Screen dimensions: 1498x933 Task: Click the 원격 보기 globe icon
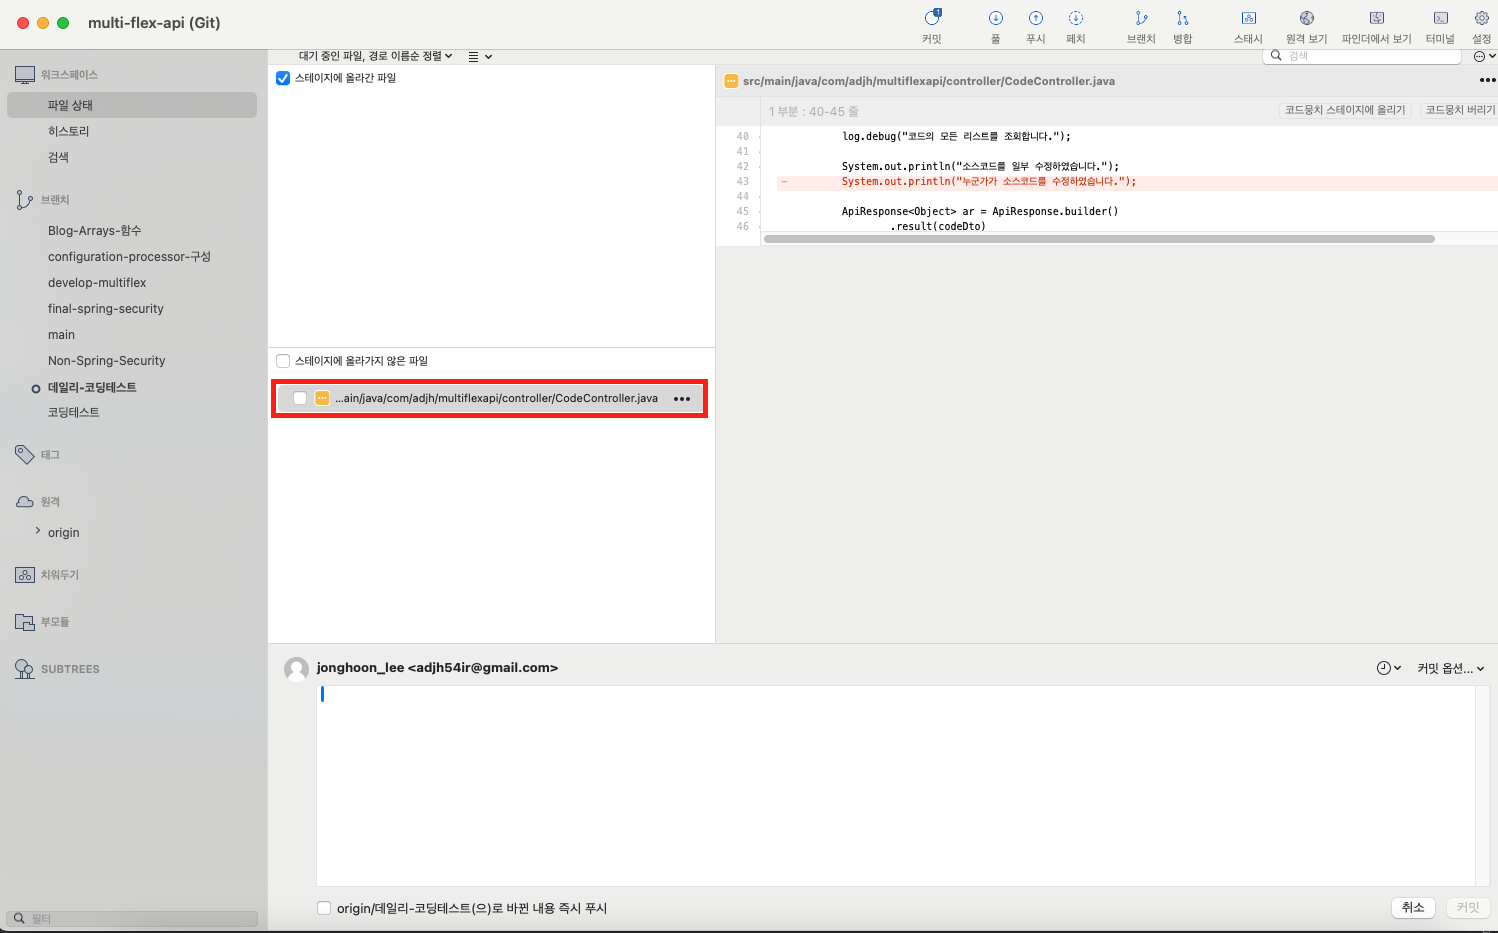(1307, 18)
